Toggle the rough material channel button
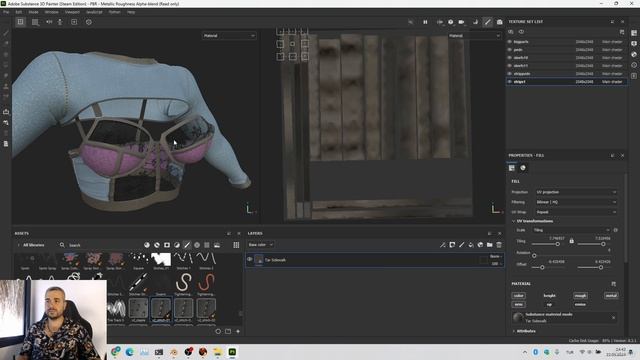 click(x=580, y=296)
